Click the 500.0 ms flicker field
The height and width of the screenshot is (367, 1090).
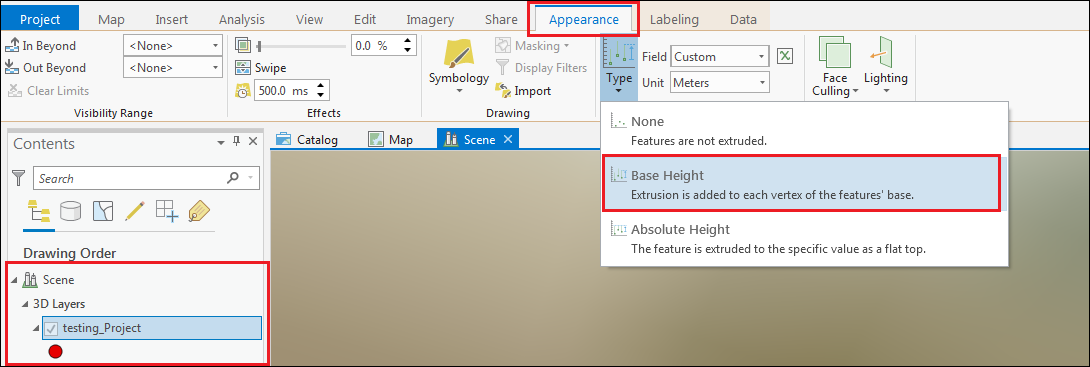[283, 90]
